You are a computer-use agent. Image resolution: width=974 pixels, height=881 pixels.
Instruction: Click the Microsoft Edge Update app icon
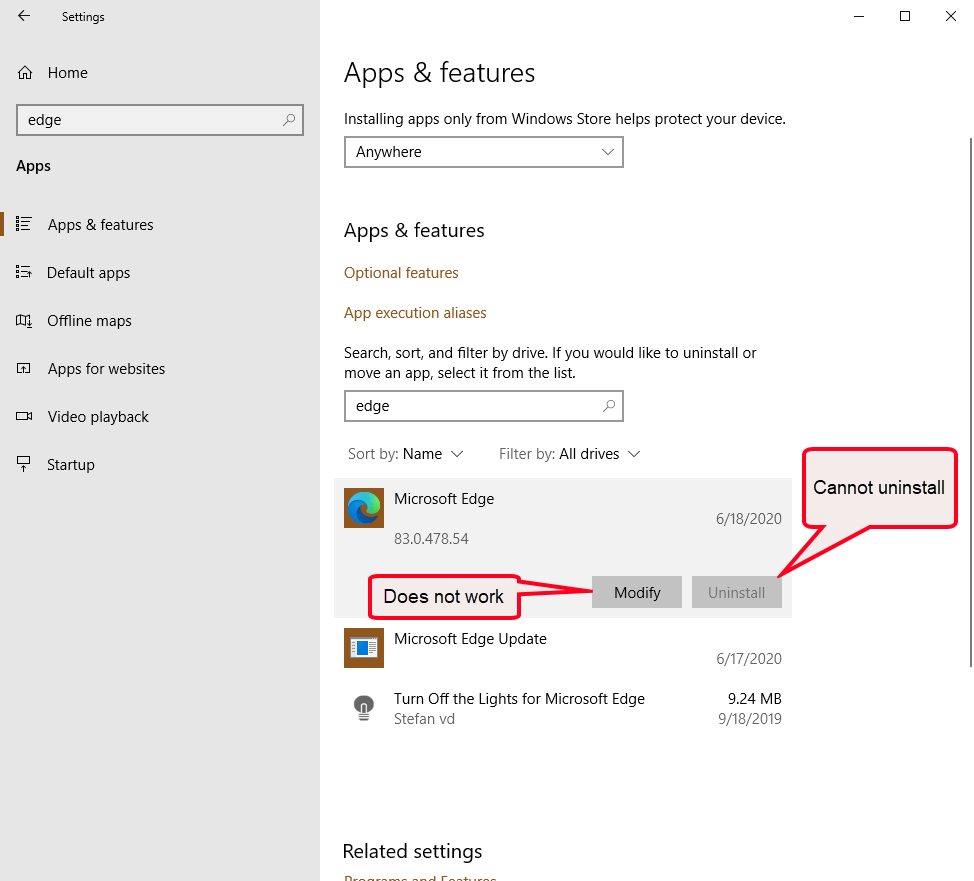tap(363, 648)
